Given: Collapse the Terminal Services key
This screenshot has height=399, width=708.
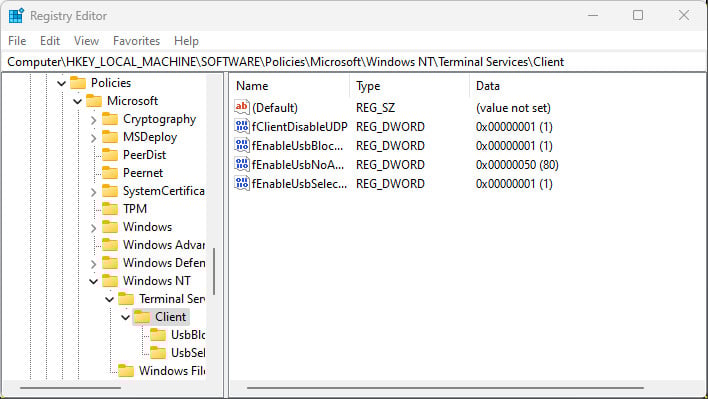Looking at the screenshot, I should tap(110, 300).
